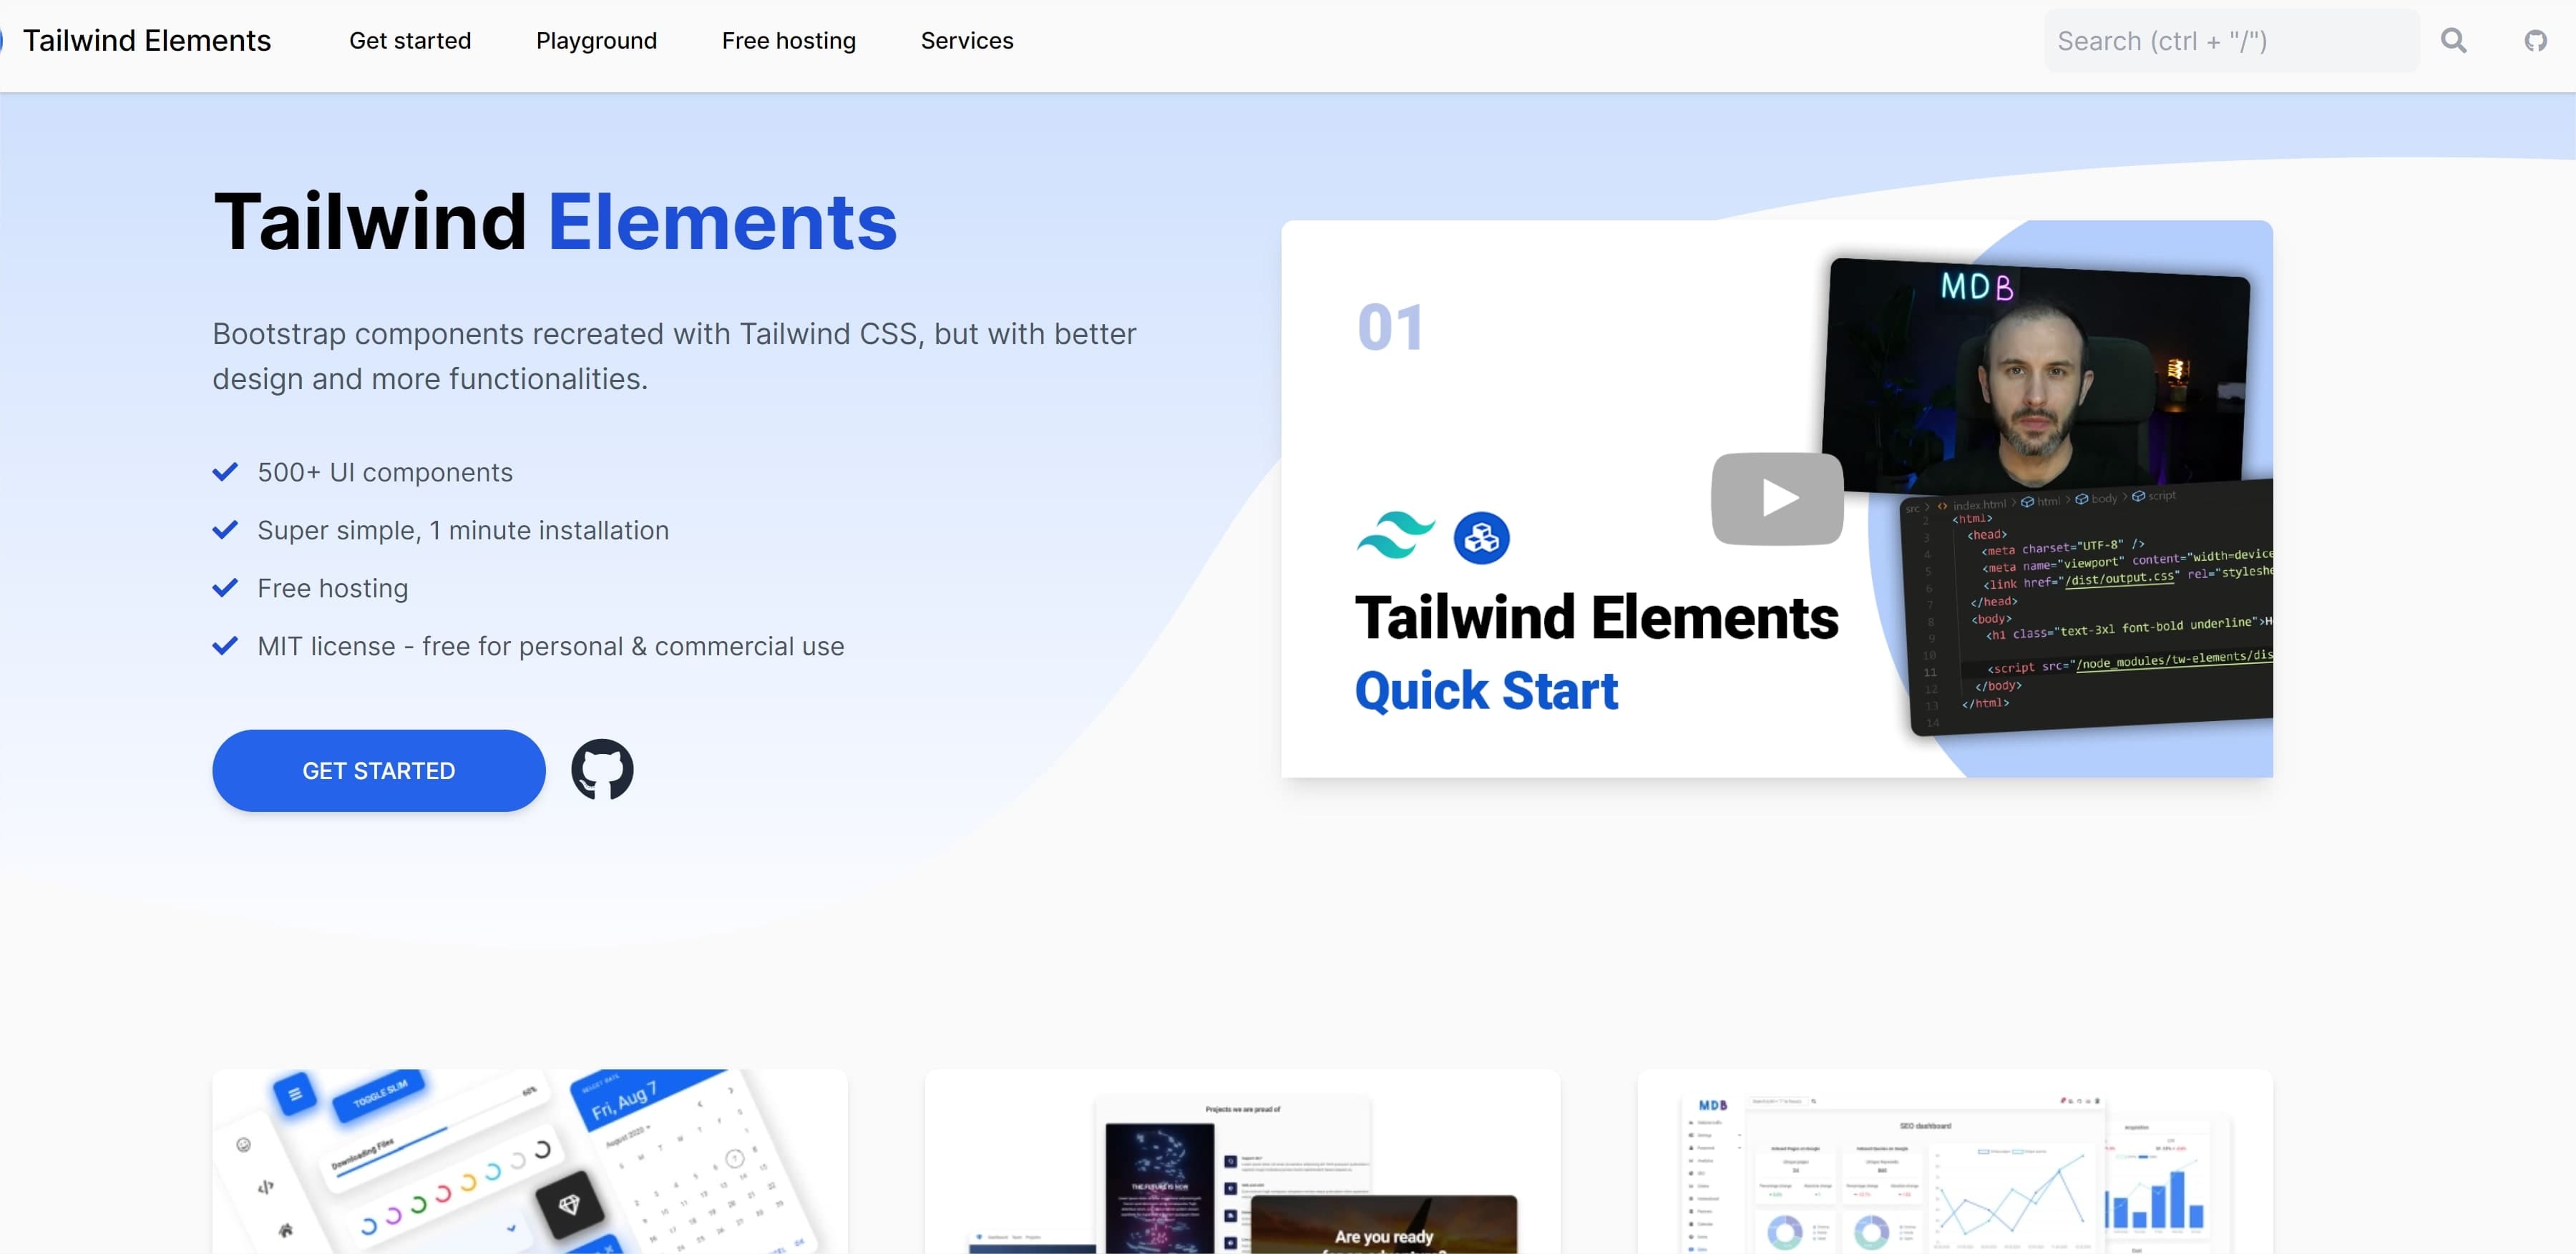Open the Get started menu item

(x=410, y=41)
